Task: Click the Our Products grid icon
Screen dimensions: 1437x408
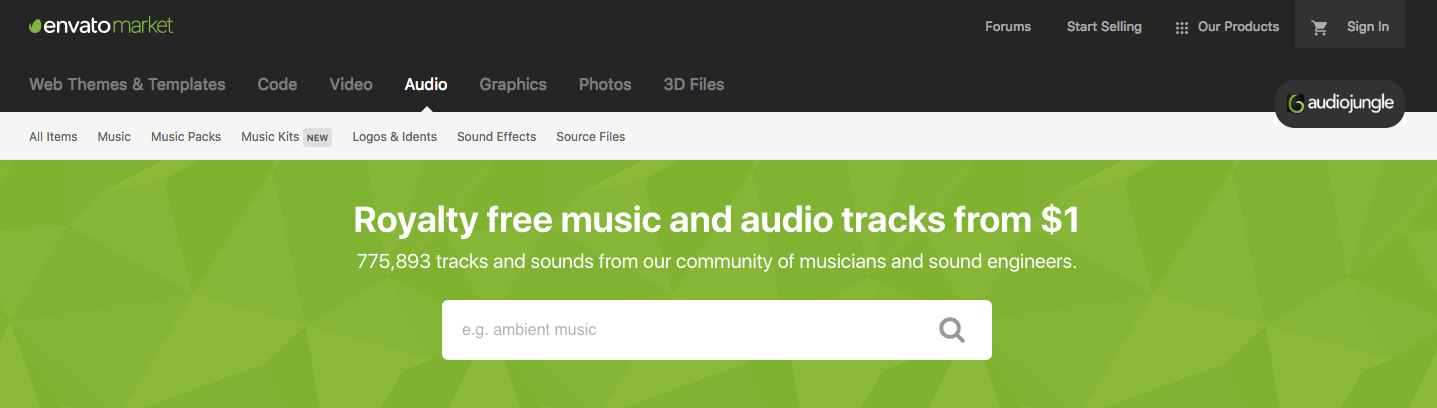Action: [x=1182, y=28]
